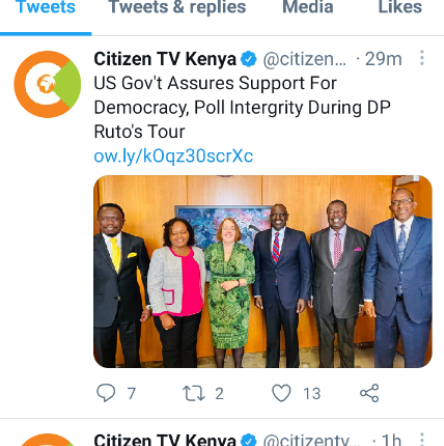This screenshot has width=444, height=446.
Task: Switch to the Tweets tab
Action: click(46, 7)
